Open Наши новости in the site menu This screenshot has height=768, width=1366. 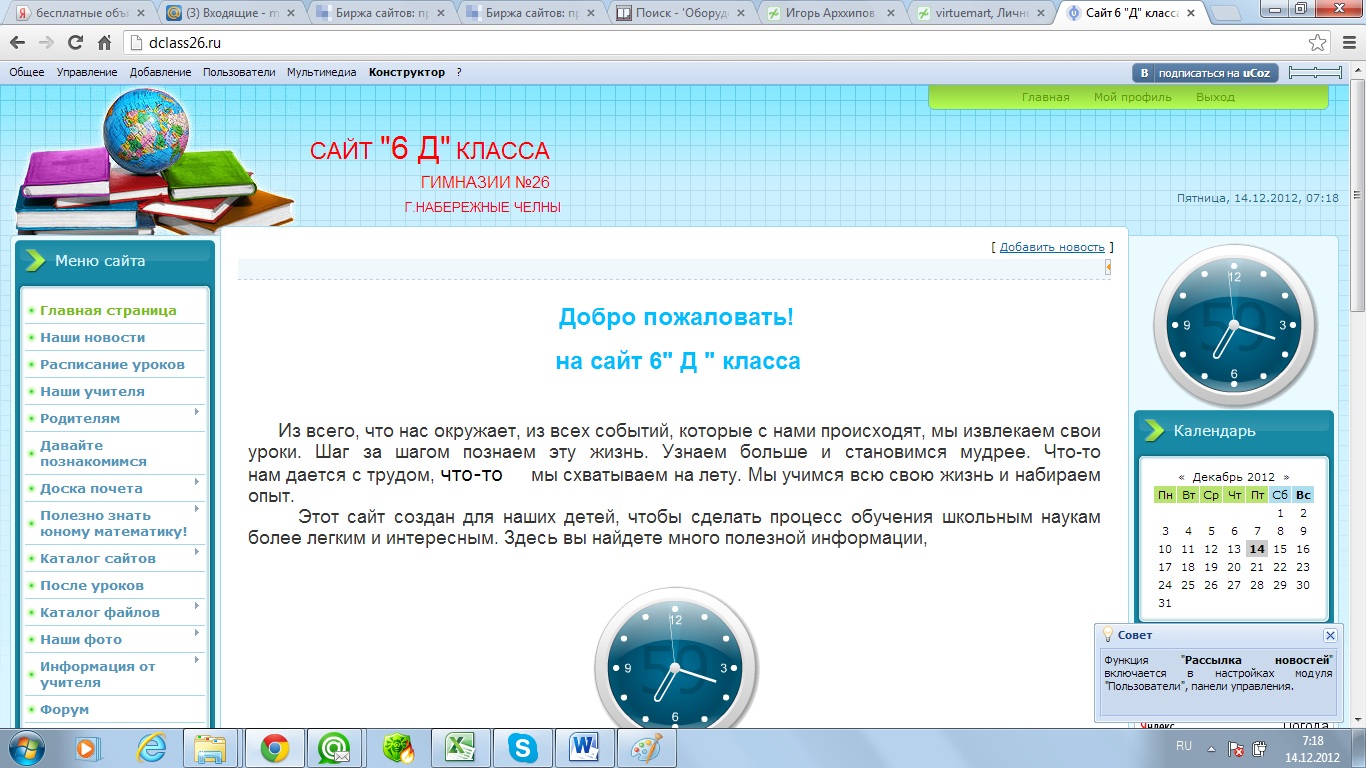[92, 337]
